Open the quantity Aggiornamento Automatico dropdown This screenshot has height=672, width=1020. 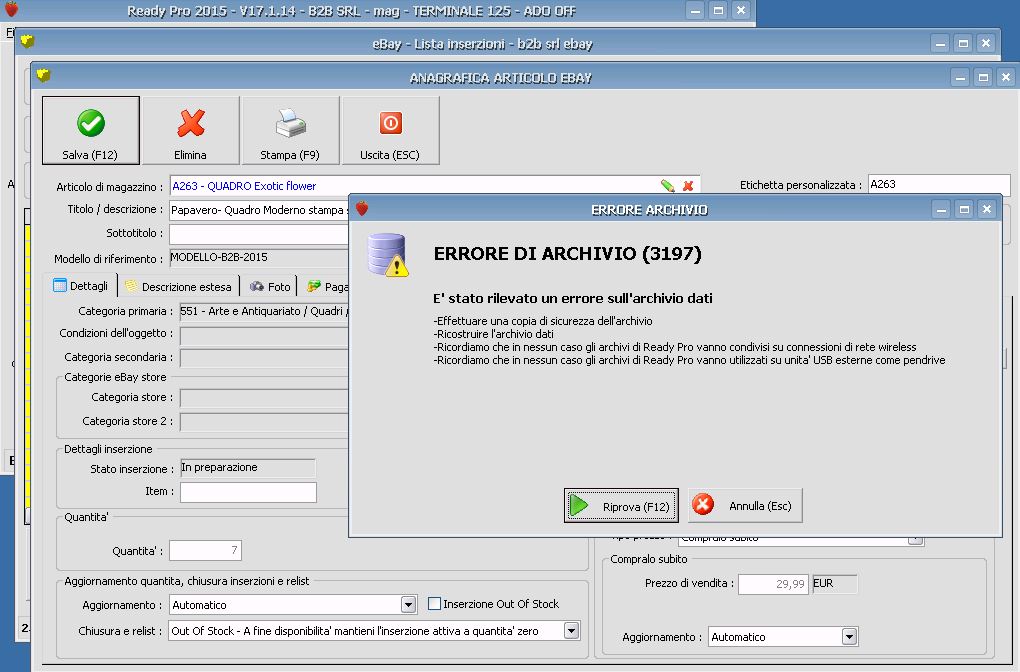(408, 605)
